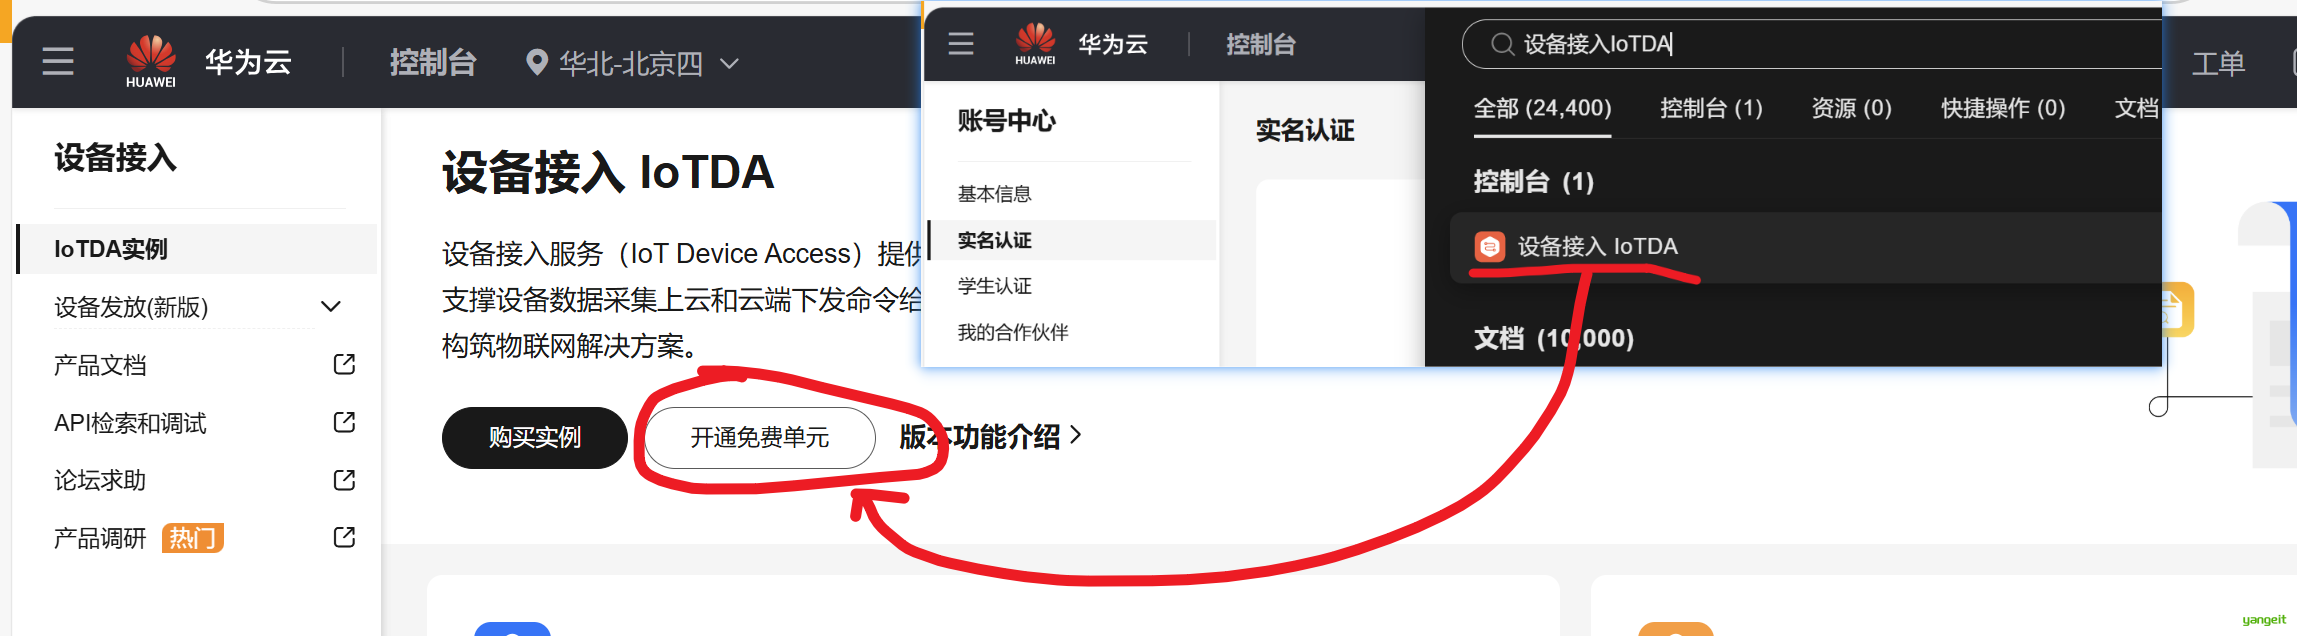Select the 控制台 (1) search tab
The height and width of the screenshot is (636, 2297).
click(x=1711, y=108)
